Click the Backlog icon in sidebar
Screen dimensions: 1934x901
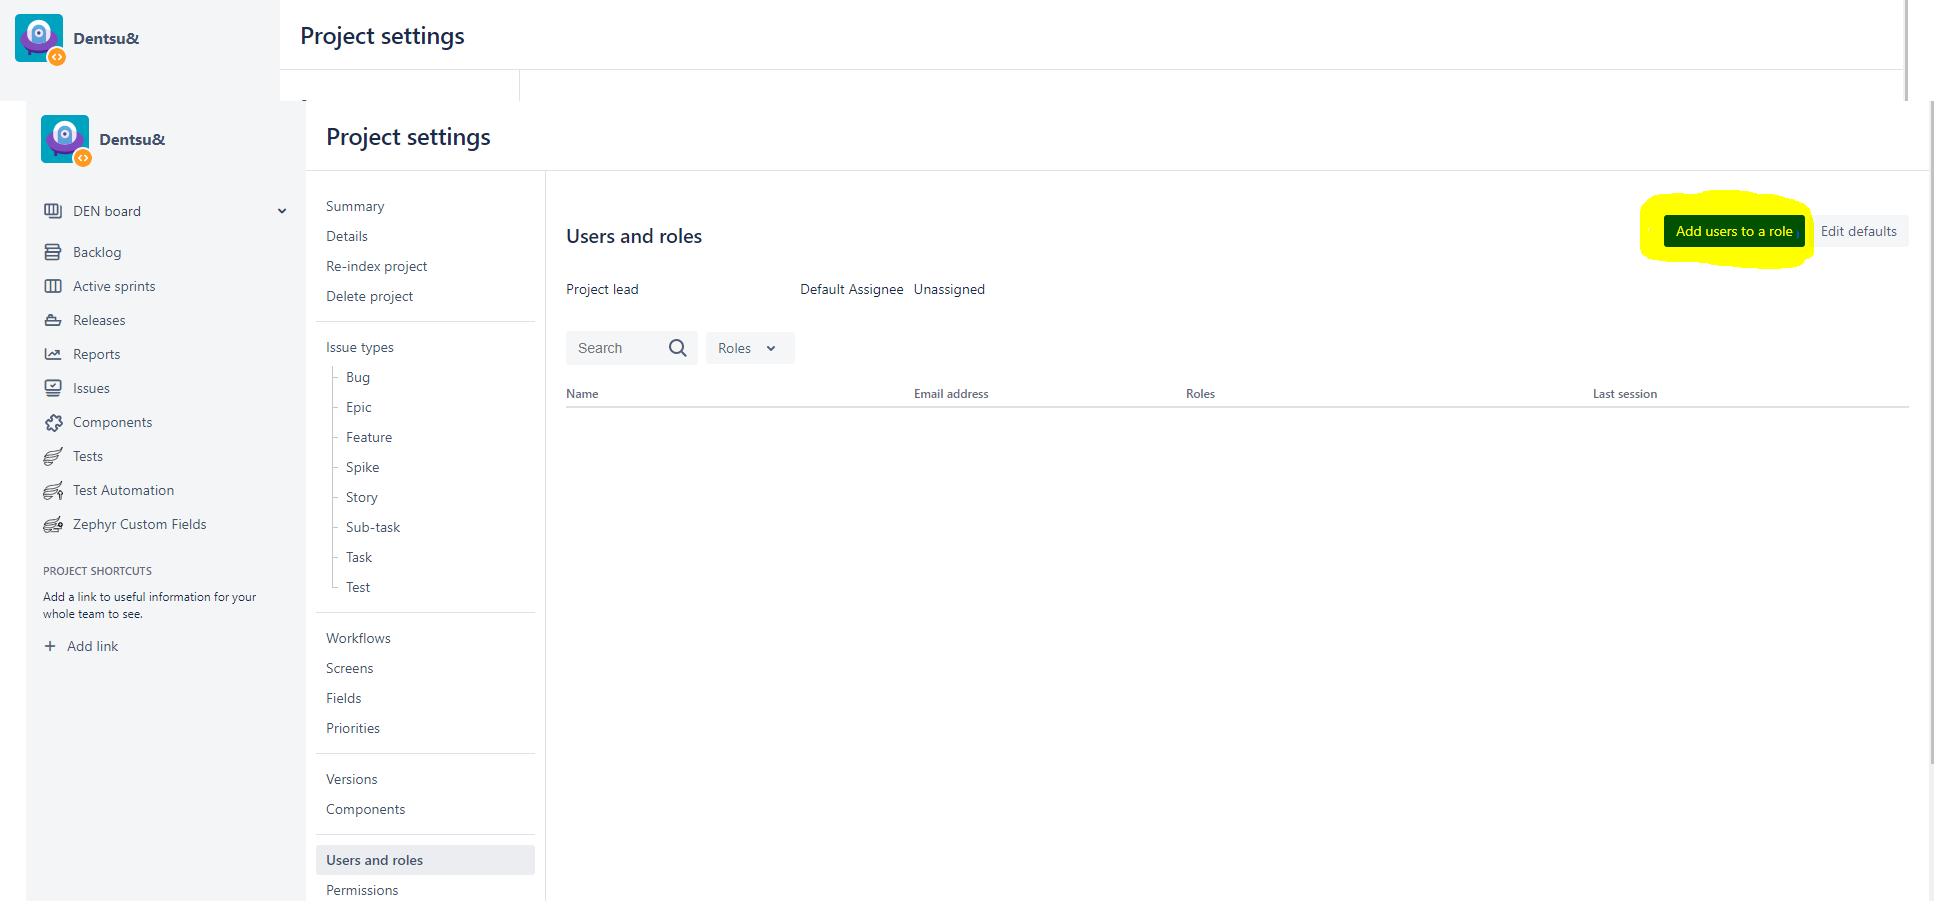coord(53,252)
